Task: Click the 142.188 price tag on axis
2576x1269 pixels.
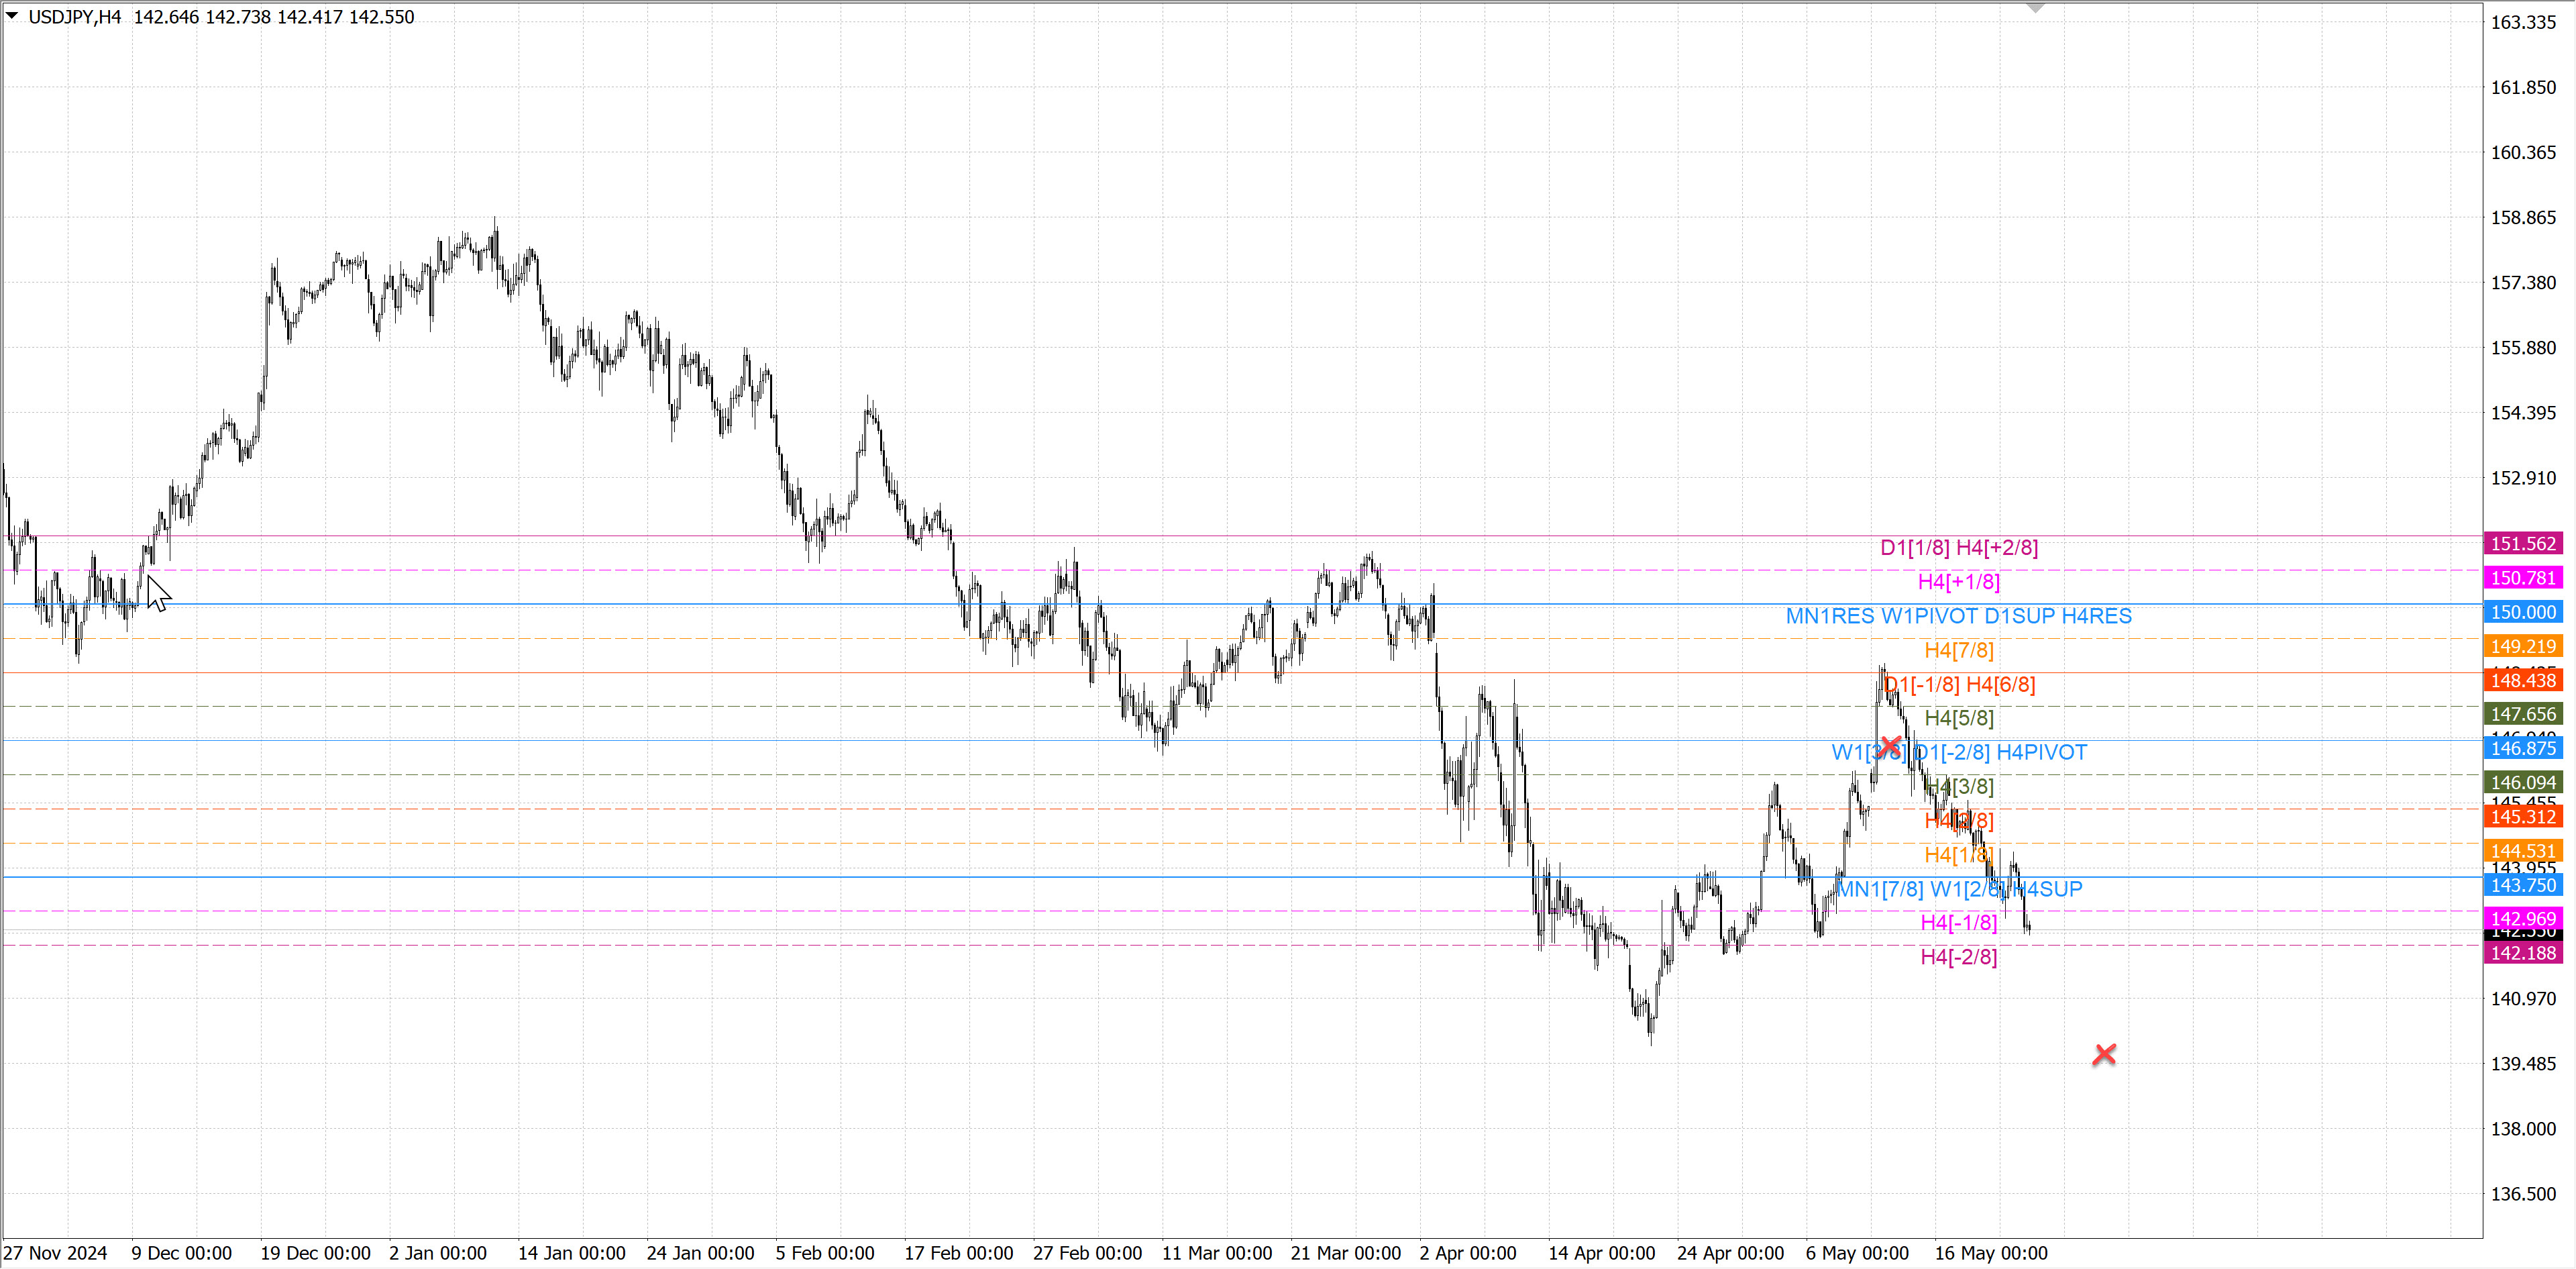Action: click(x=2522, y=953)
